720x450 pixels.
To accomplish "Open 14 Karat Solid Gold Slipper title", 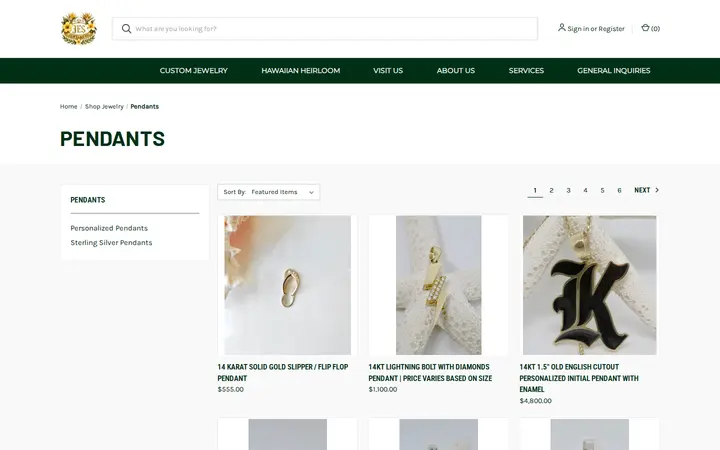I will tap(283, 372).
